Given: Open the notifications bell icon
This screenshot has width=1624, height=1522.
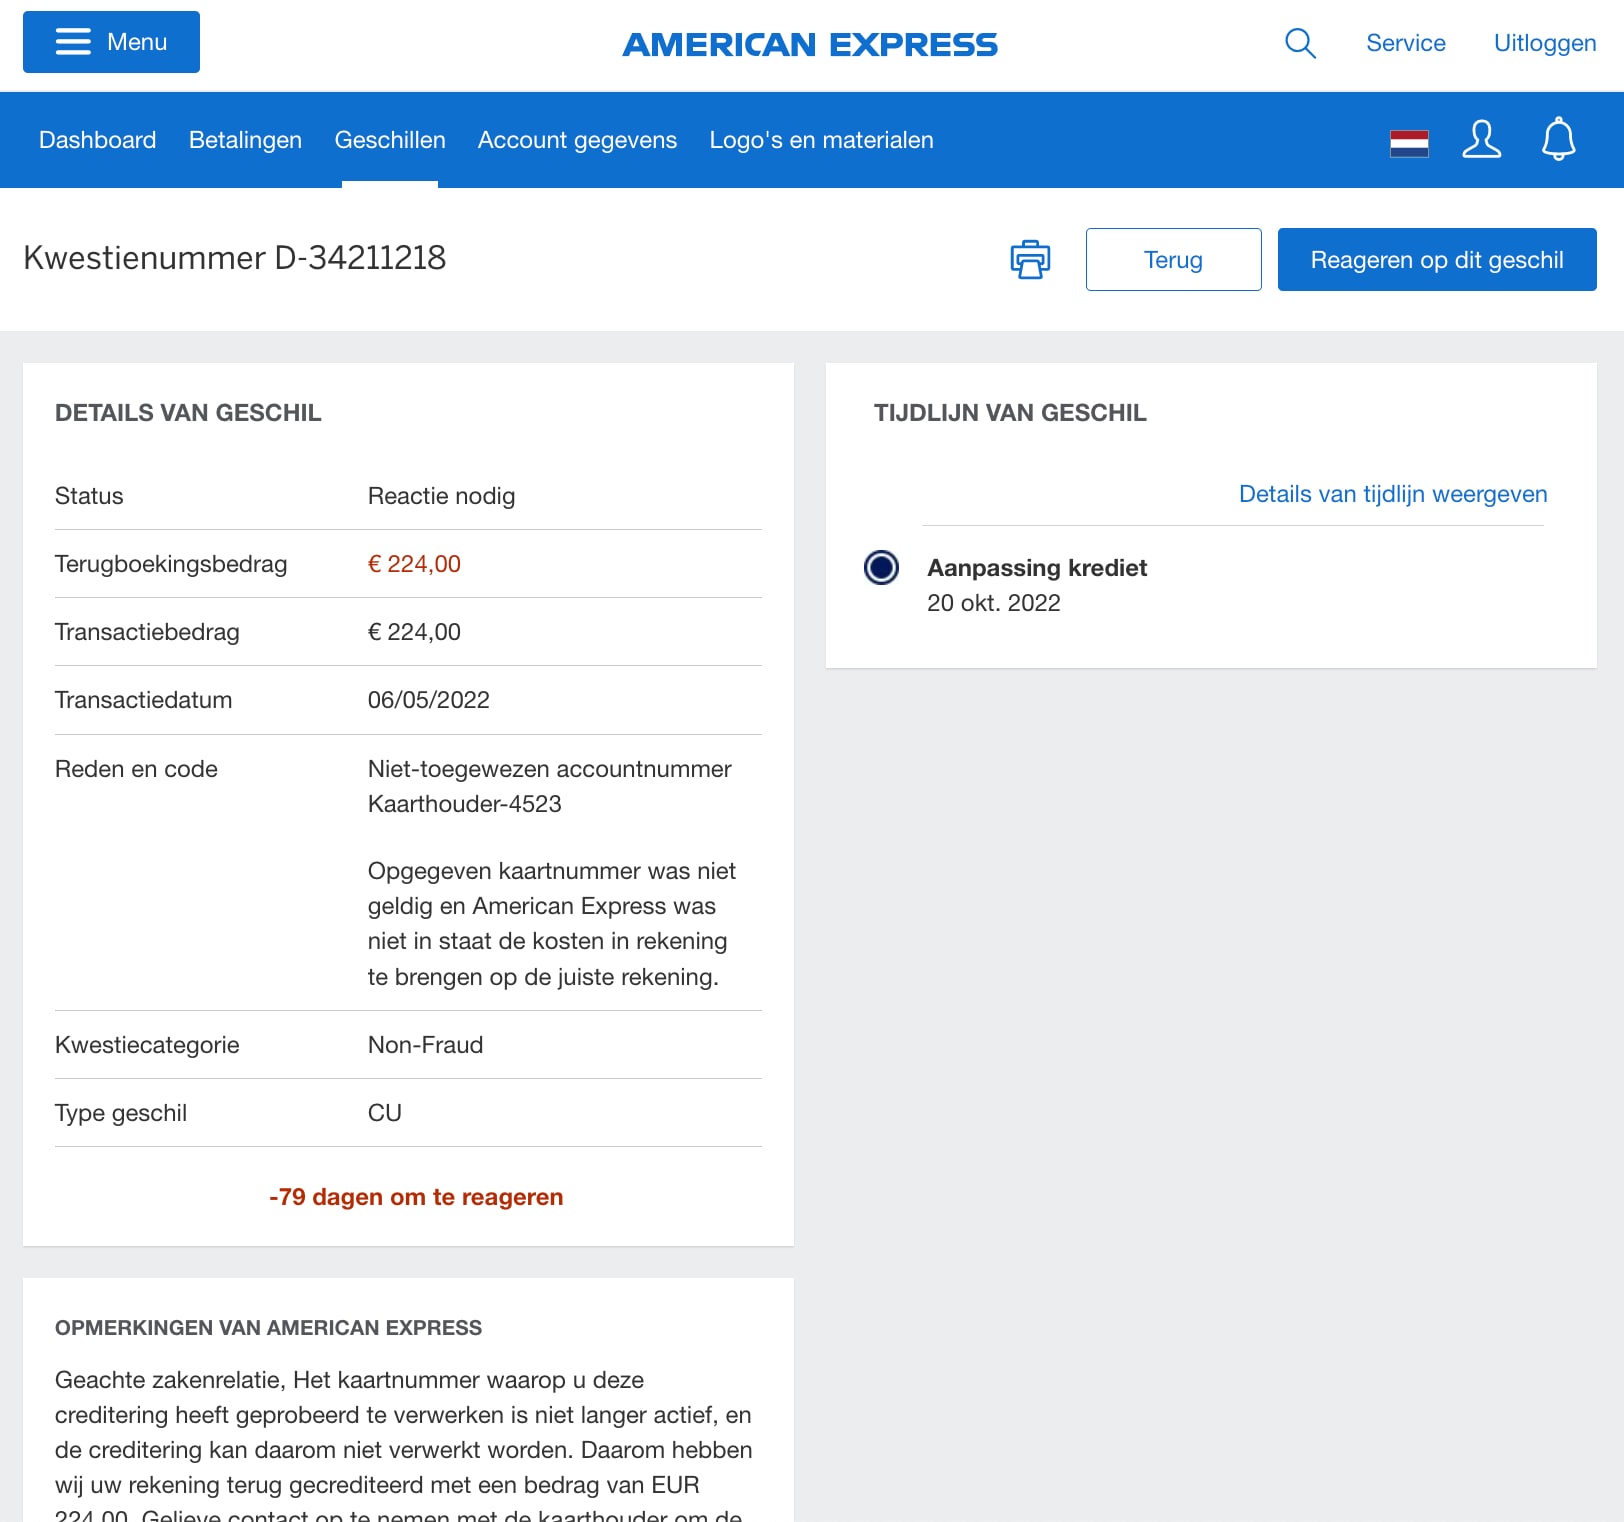Looking at the screenshot, I should tap(1559, 140).
